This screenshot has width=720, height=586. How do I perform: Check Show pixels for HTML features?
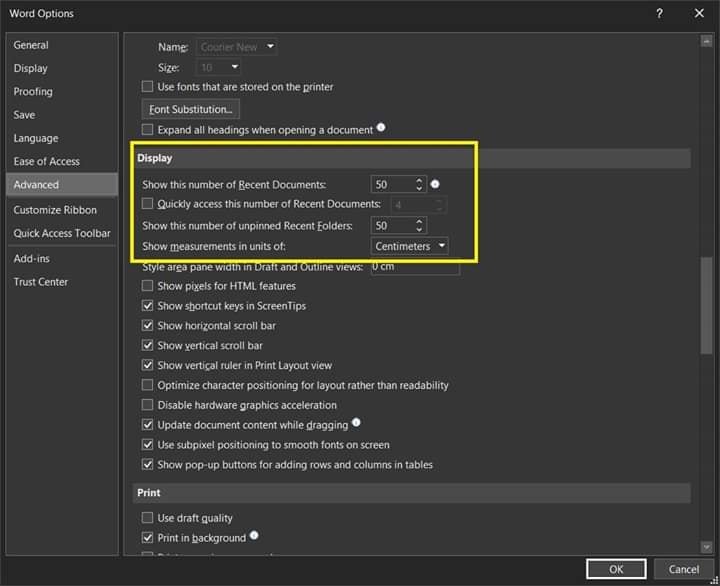(x=147, y=286)
